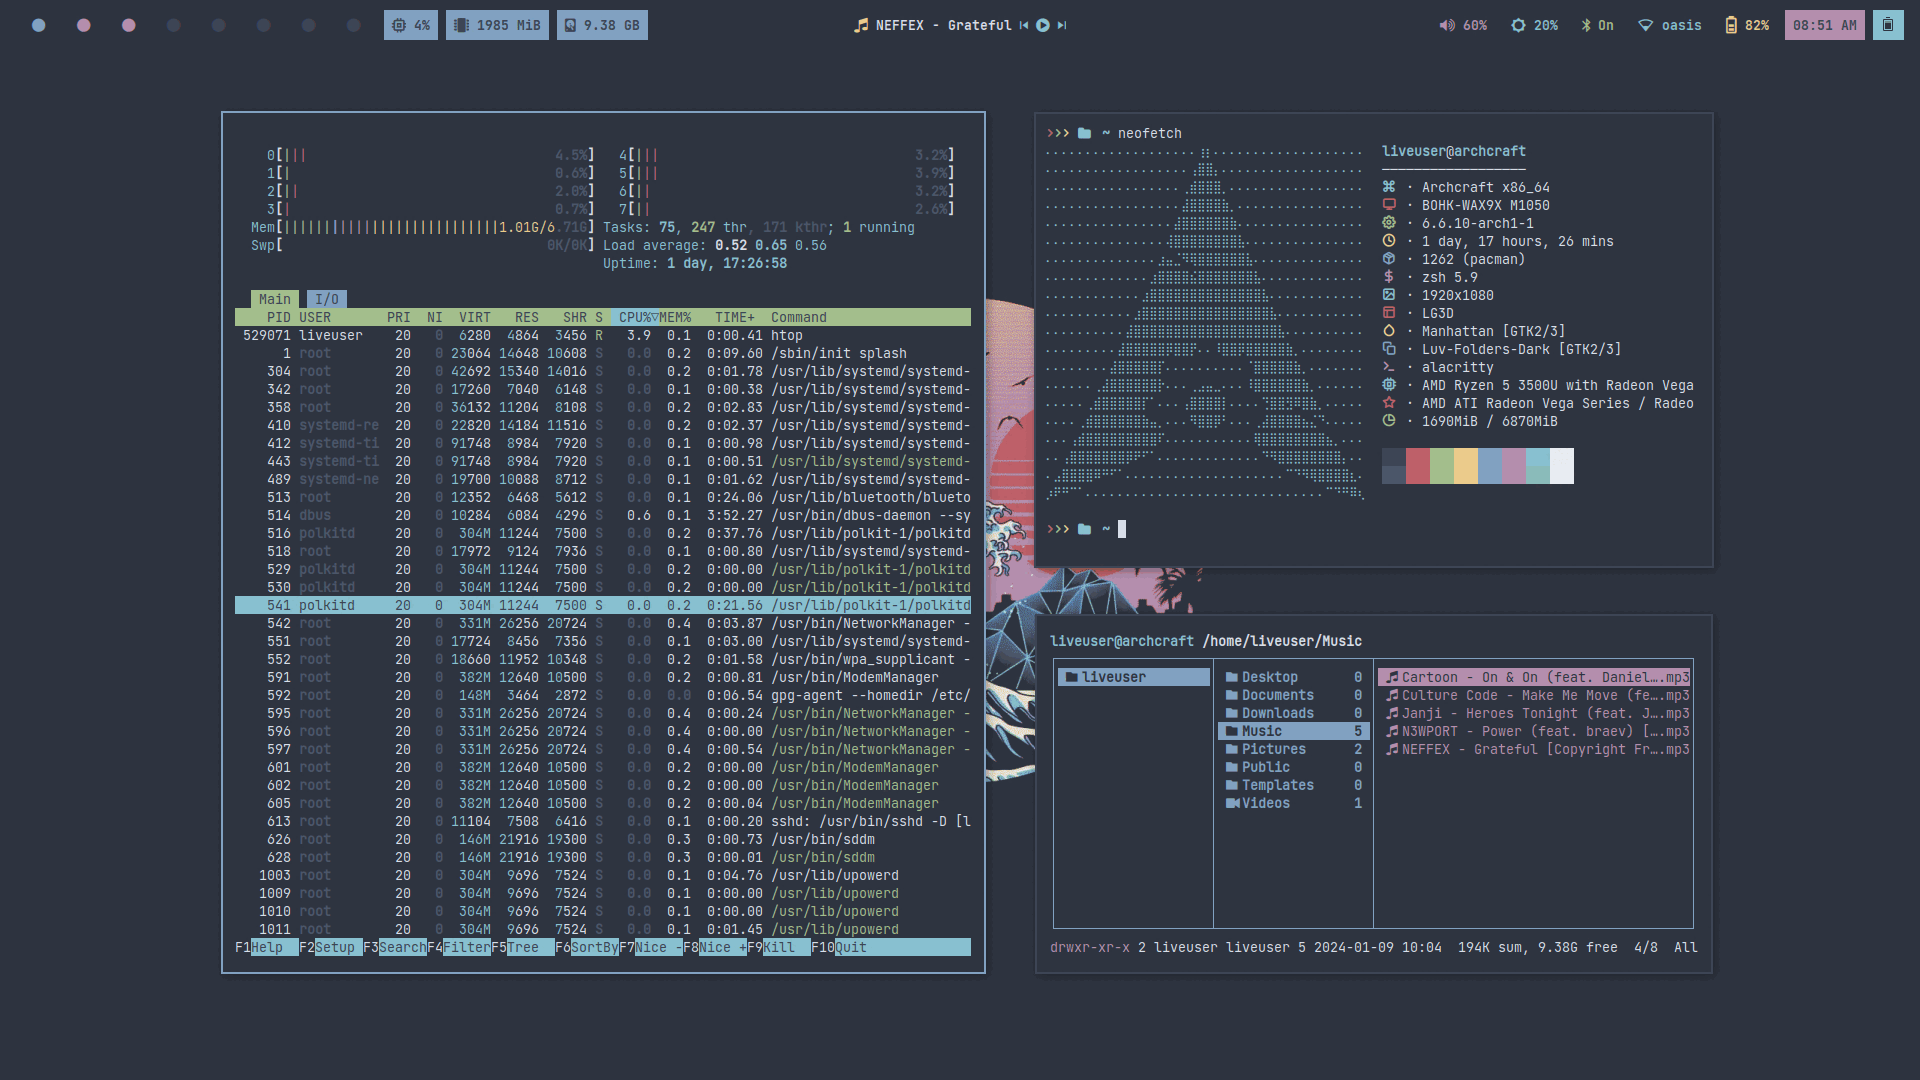The image size is (1920, 1080).
Task: Click the battery icon at 82%
Action: [1731, 26]
